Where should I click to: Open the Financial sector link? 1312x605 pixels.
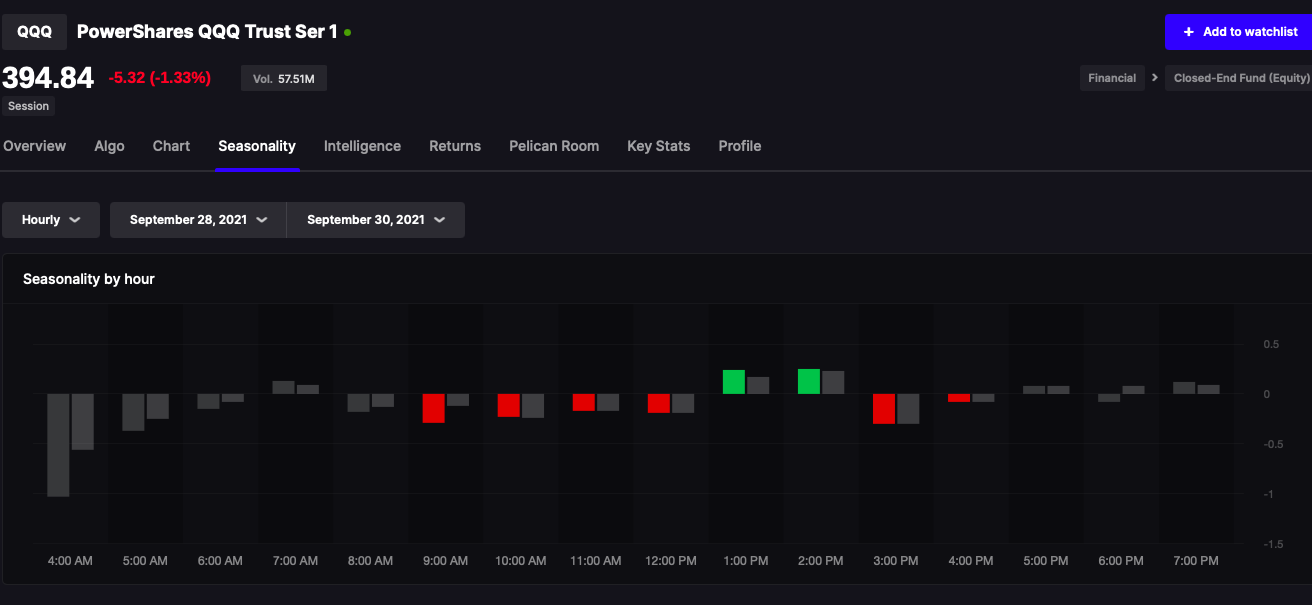(x=1112, y=78)
